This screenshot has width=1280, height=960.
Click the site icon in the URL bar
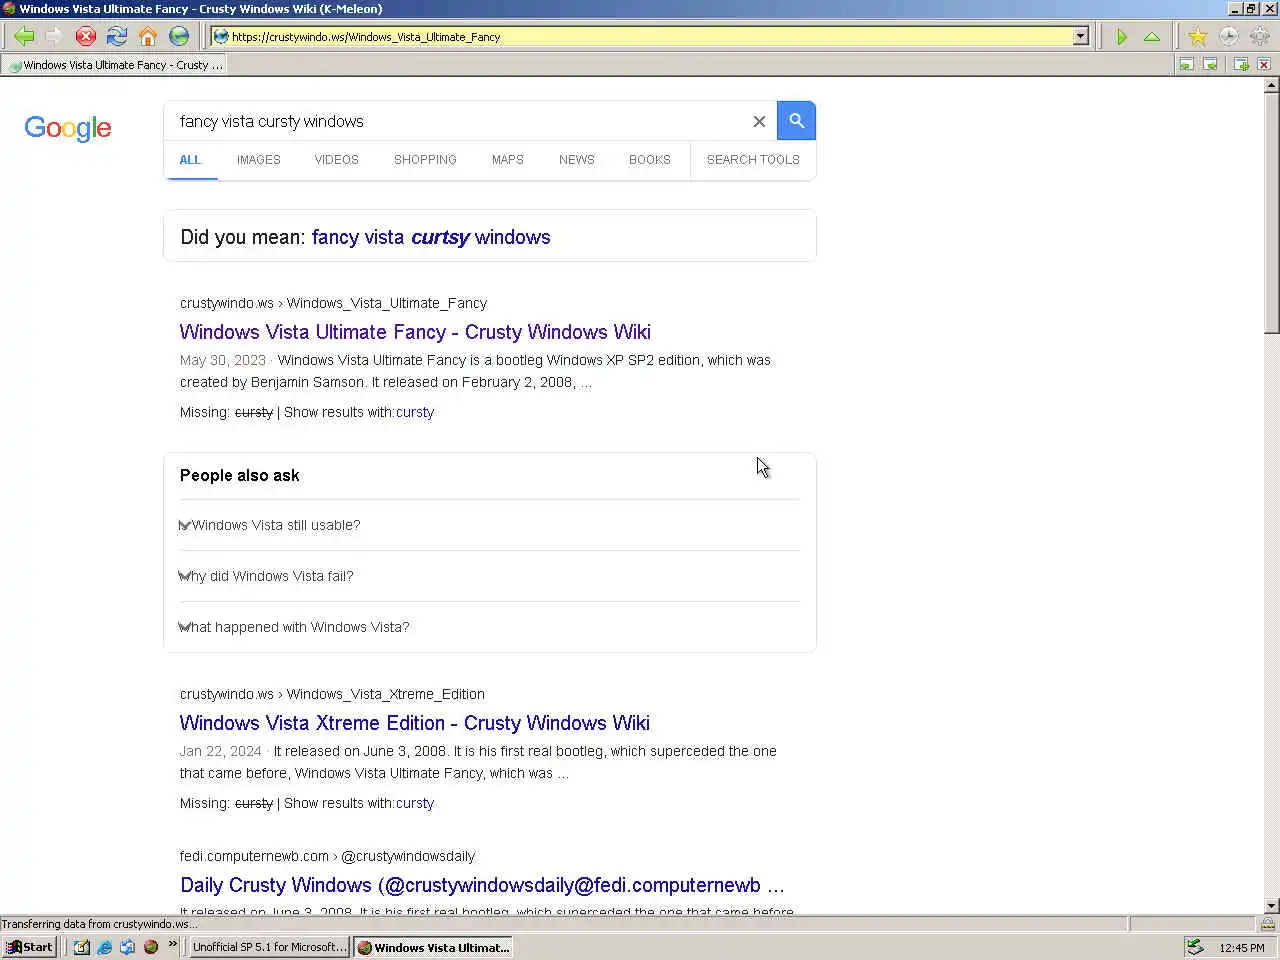pyautogui.click(x=221, y=37)
